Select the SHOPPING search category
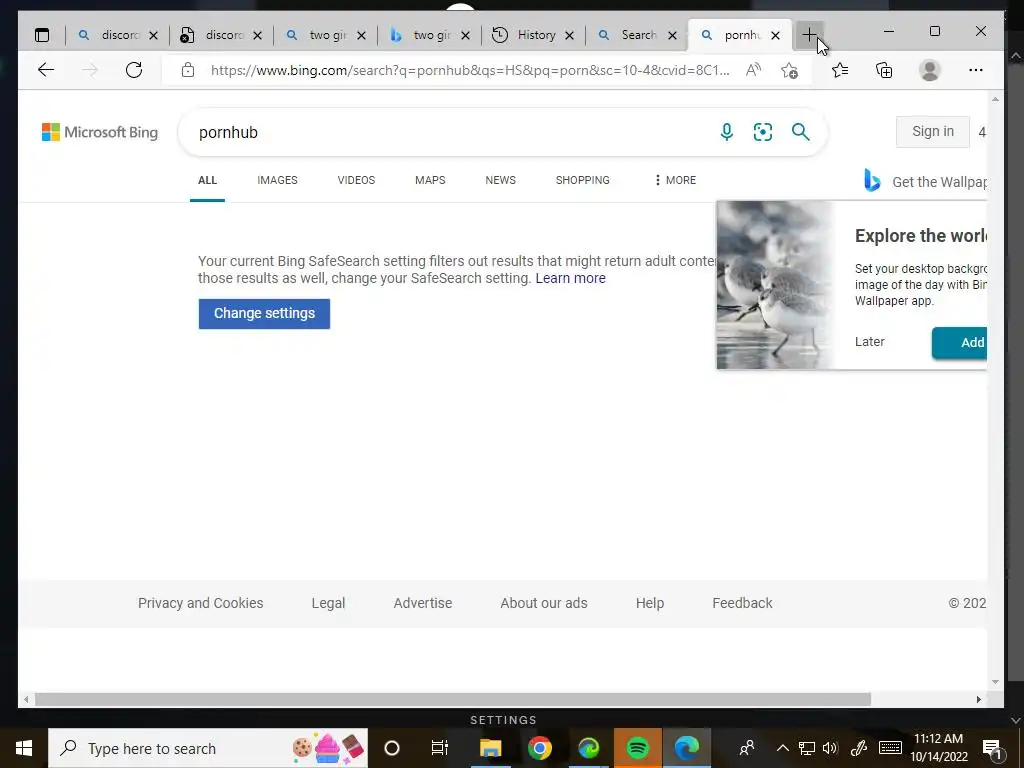 point(583,180)
